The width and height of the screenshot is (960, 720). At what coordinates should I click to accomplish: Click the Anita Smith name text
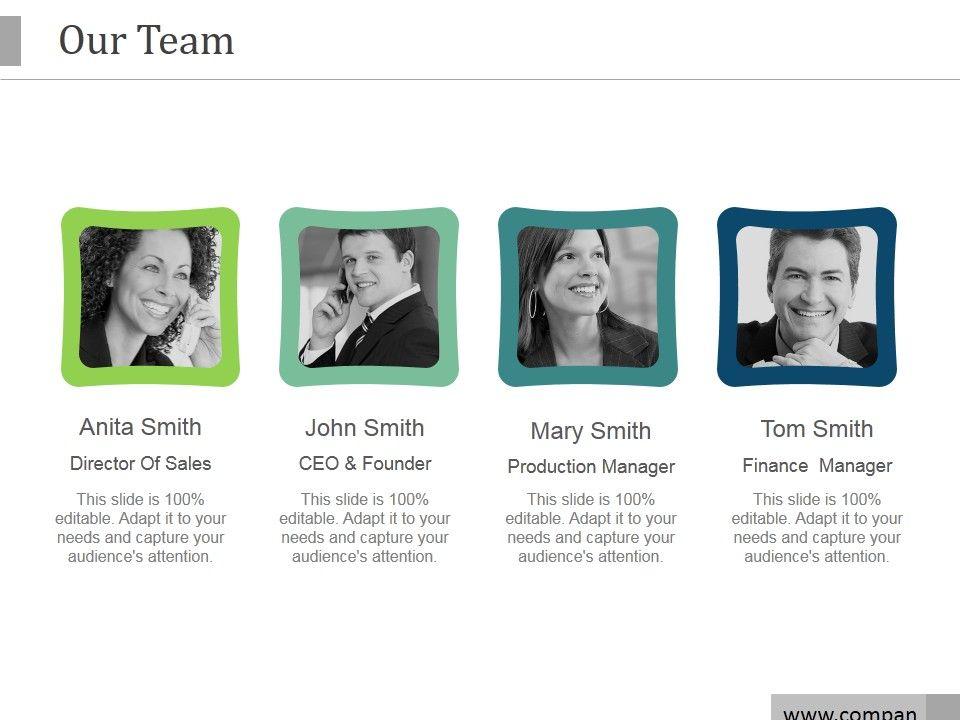[x=140, y=427]
